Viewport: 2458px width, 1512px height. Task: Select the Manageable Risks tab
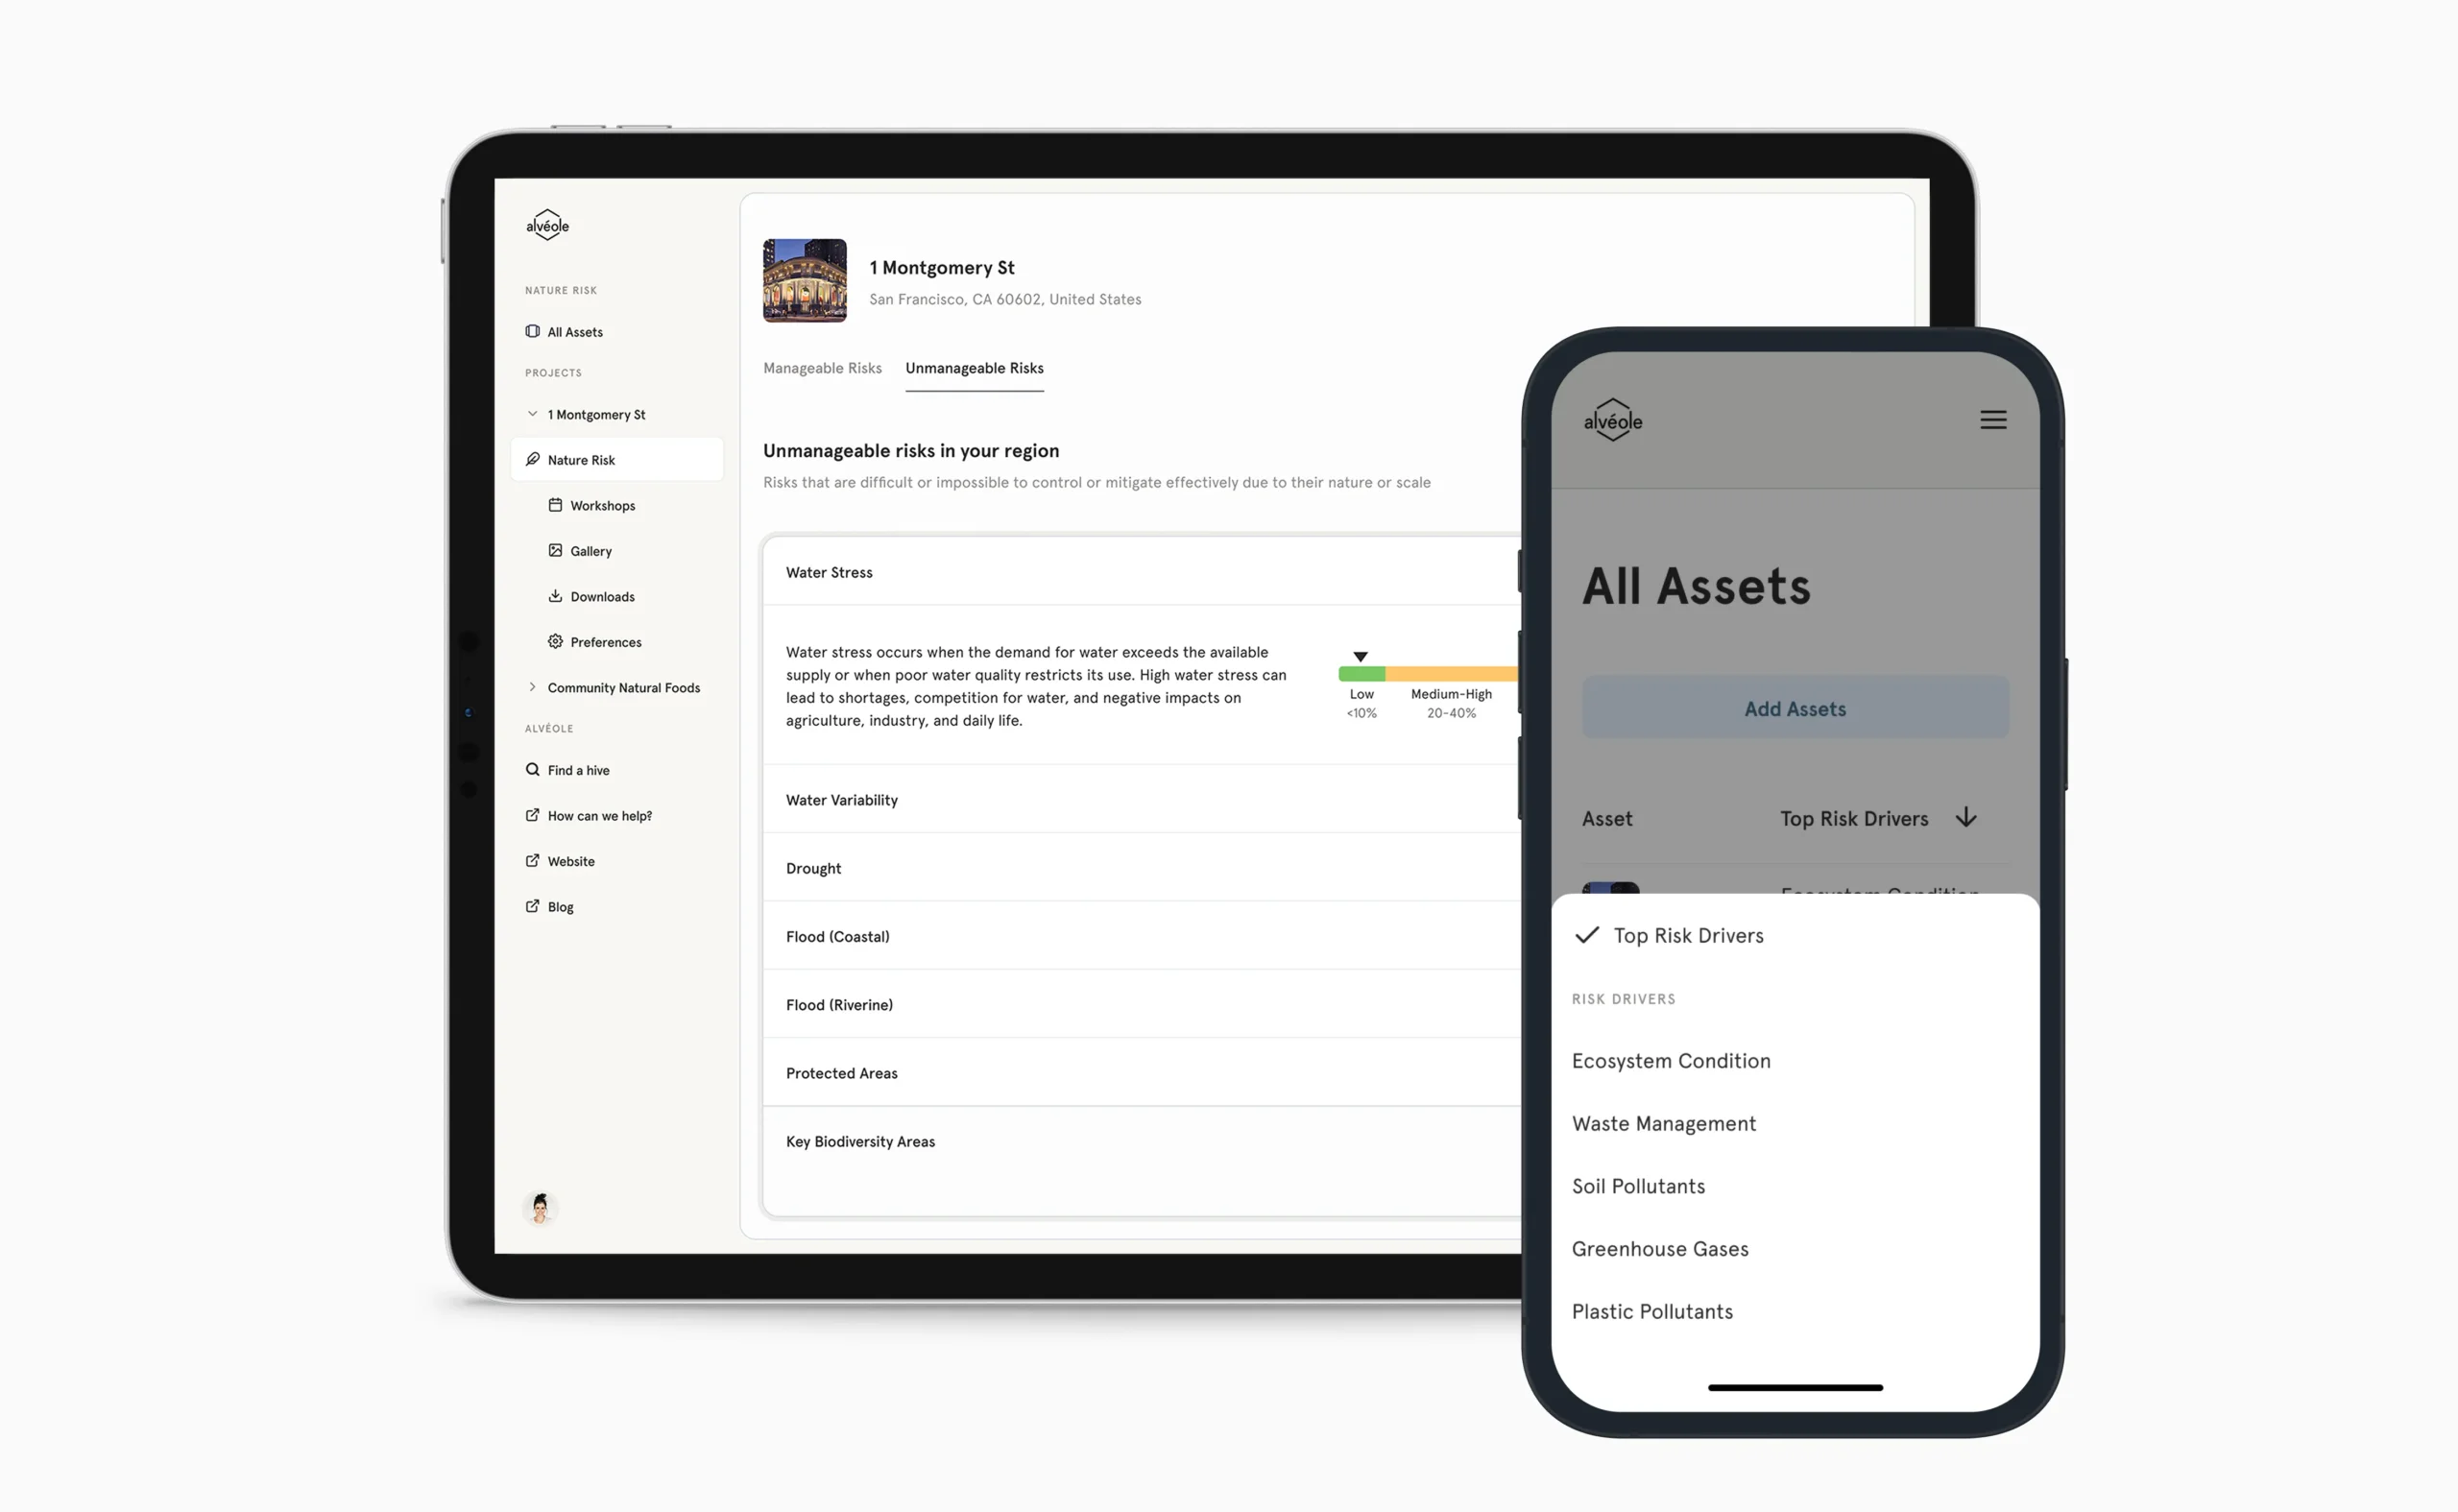click(x=824, y=367)
